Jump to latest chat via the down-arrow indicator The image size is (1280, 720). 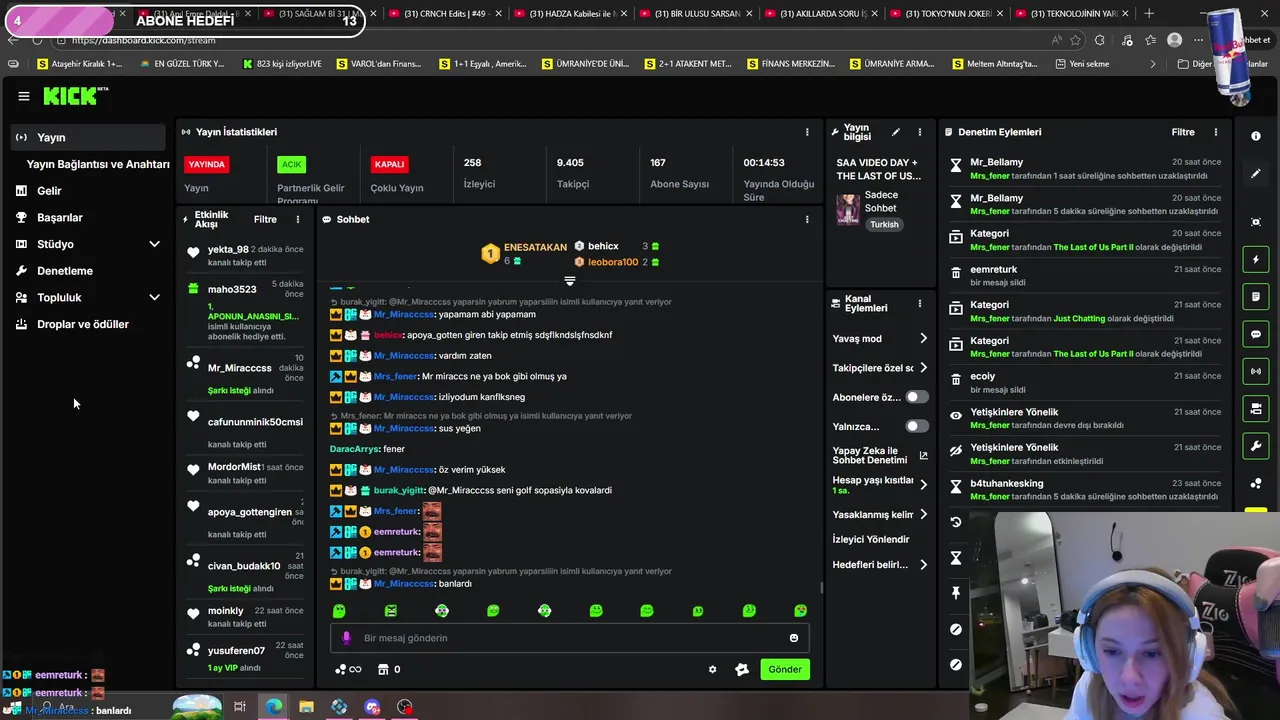[x=570, y=281]
